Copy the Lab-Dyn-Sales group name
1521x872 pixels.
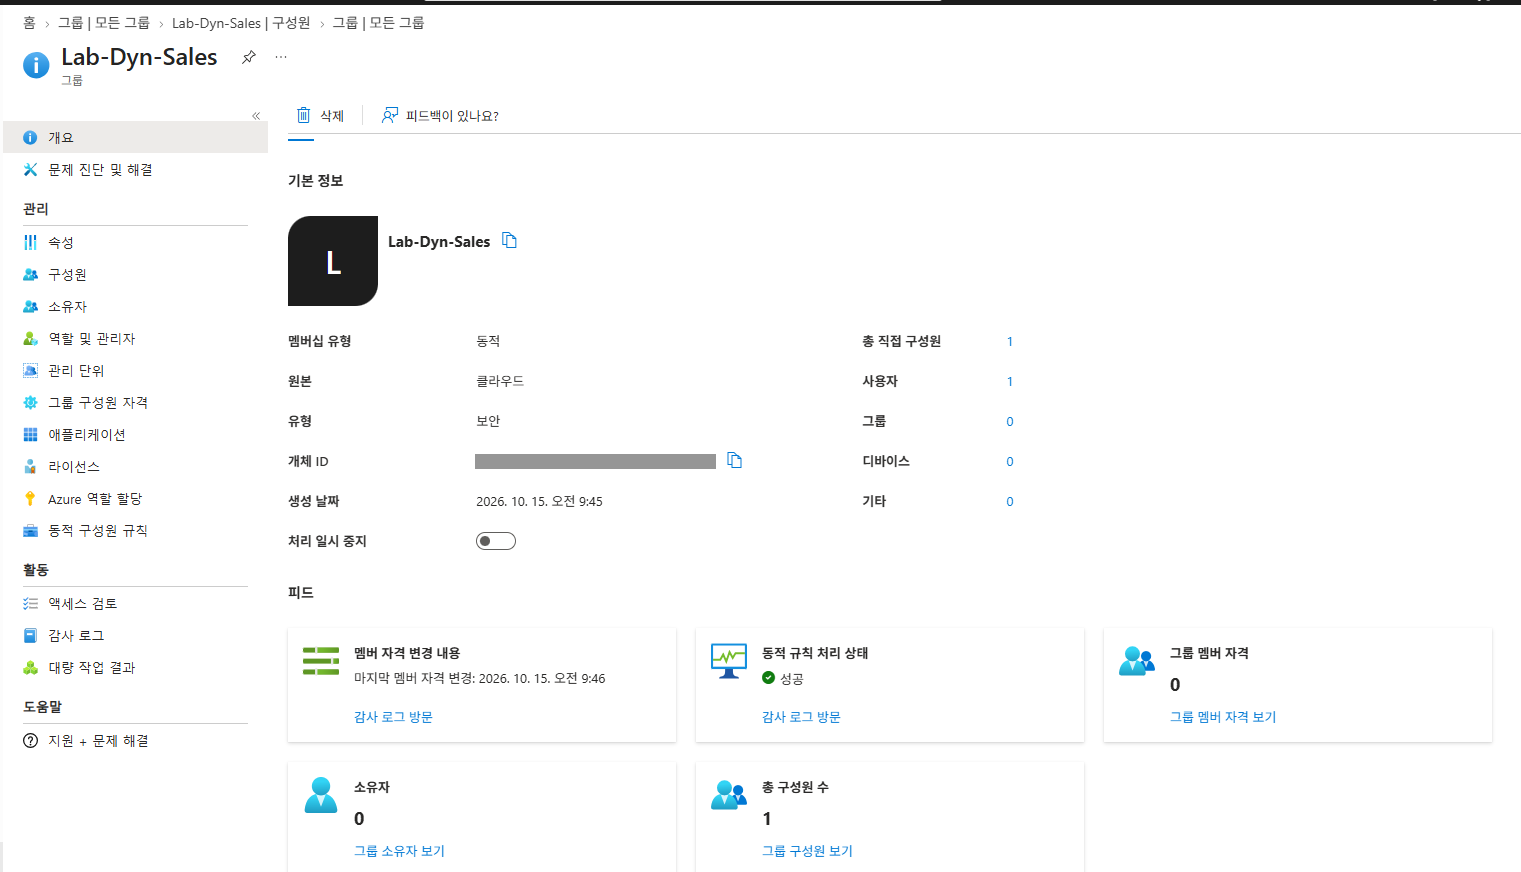[x=510, y=240]
